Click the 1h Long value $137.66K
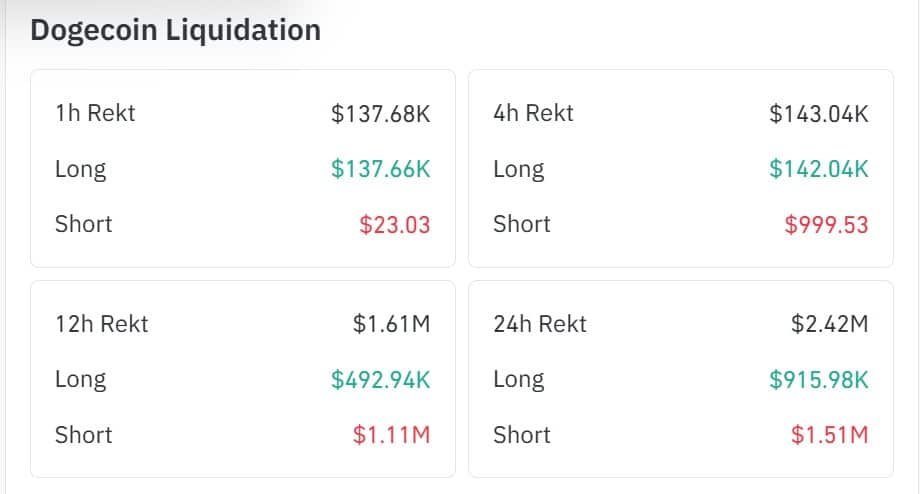This screenshot has height=494, width=920. click(380, 169)
